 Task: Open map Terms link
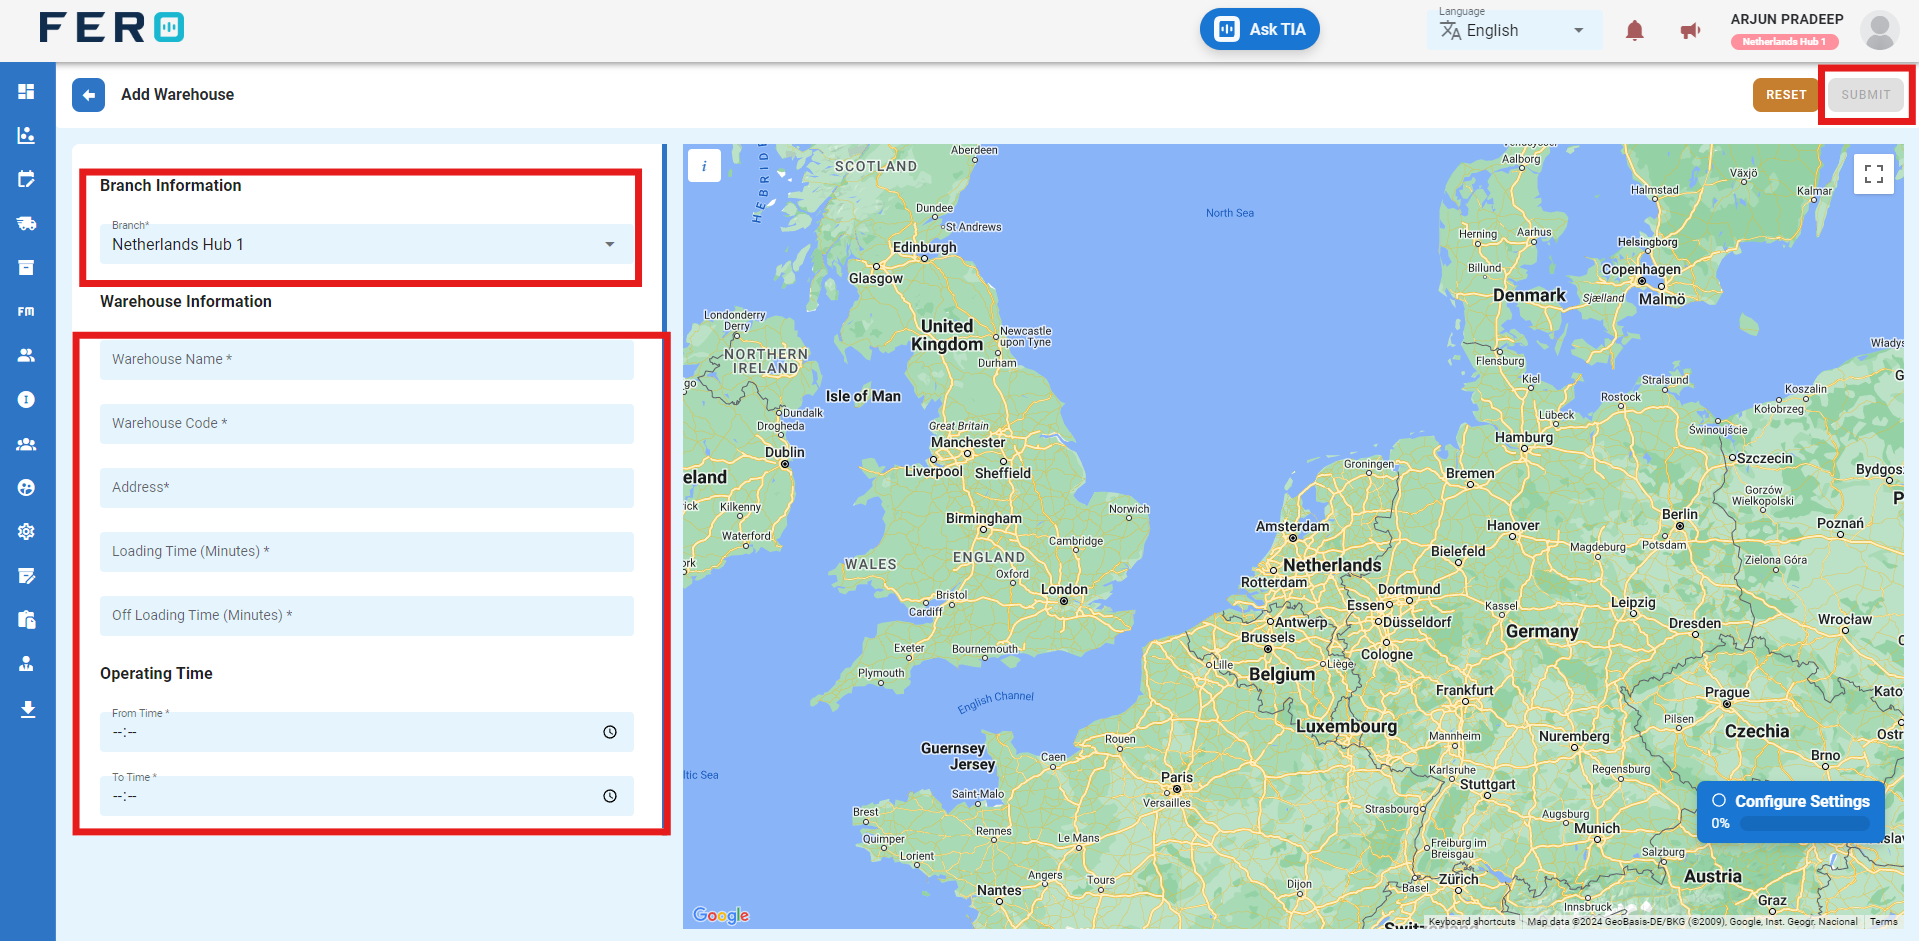click(1883, 922)
